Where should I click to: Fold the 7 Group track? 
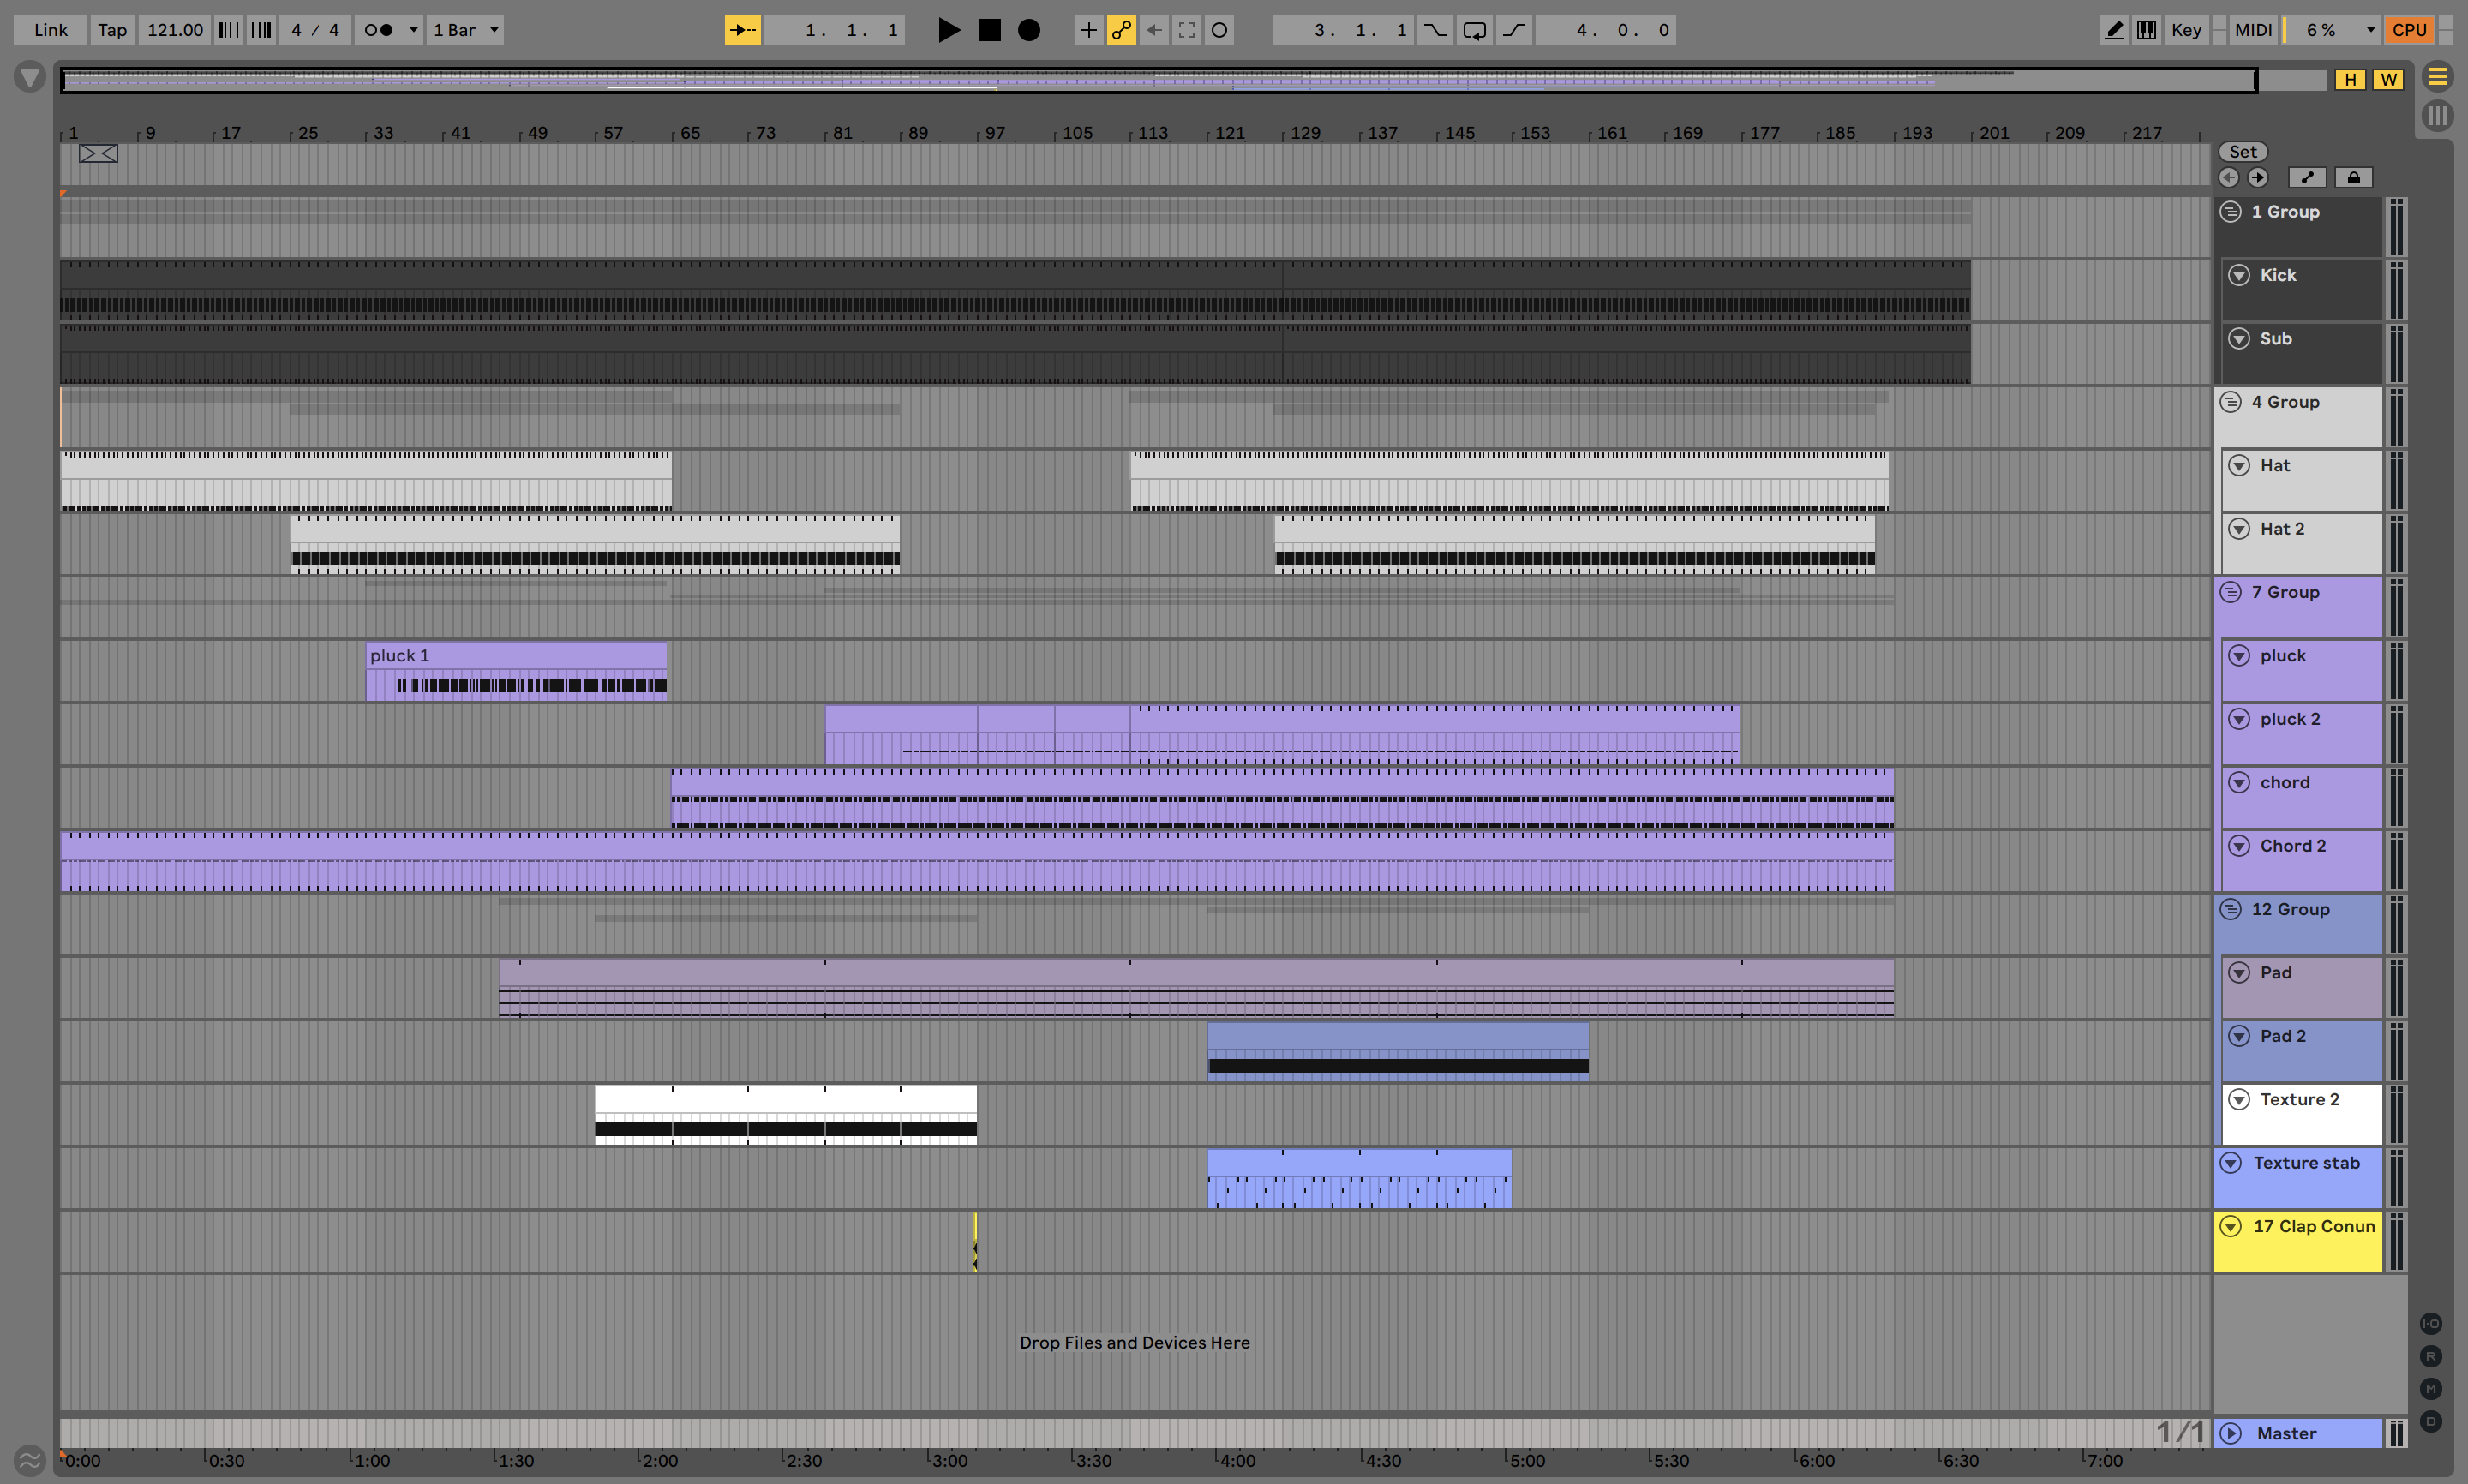[x=2231, y=592]
